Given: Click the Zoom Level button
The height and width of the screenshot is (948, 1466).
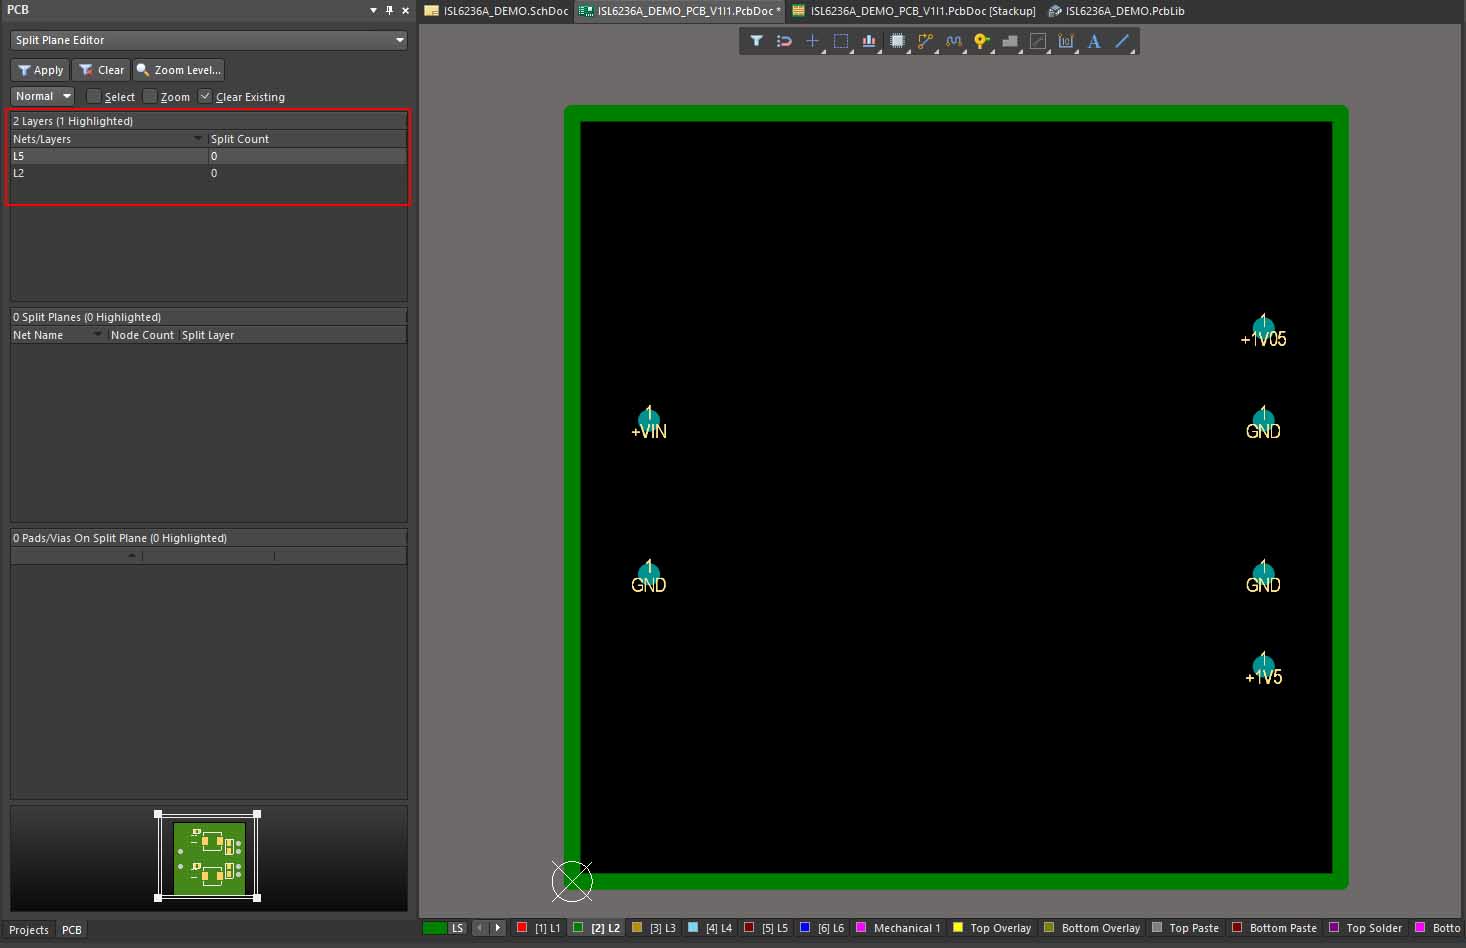Looking at the screenshot, I should tap(178, 70).
